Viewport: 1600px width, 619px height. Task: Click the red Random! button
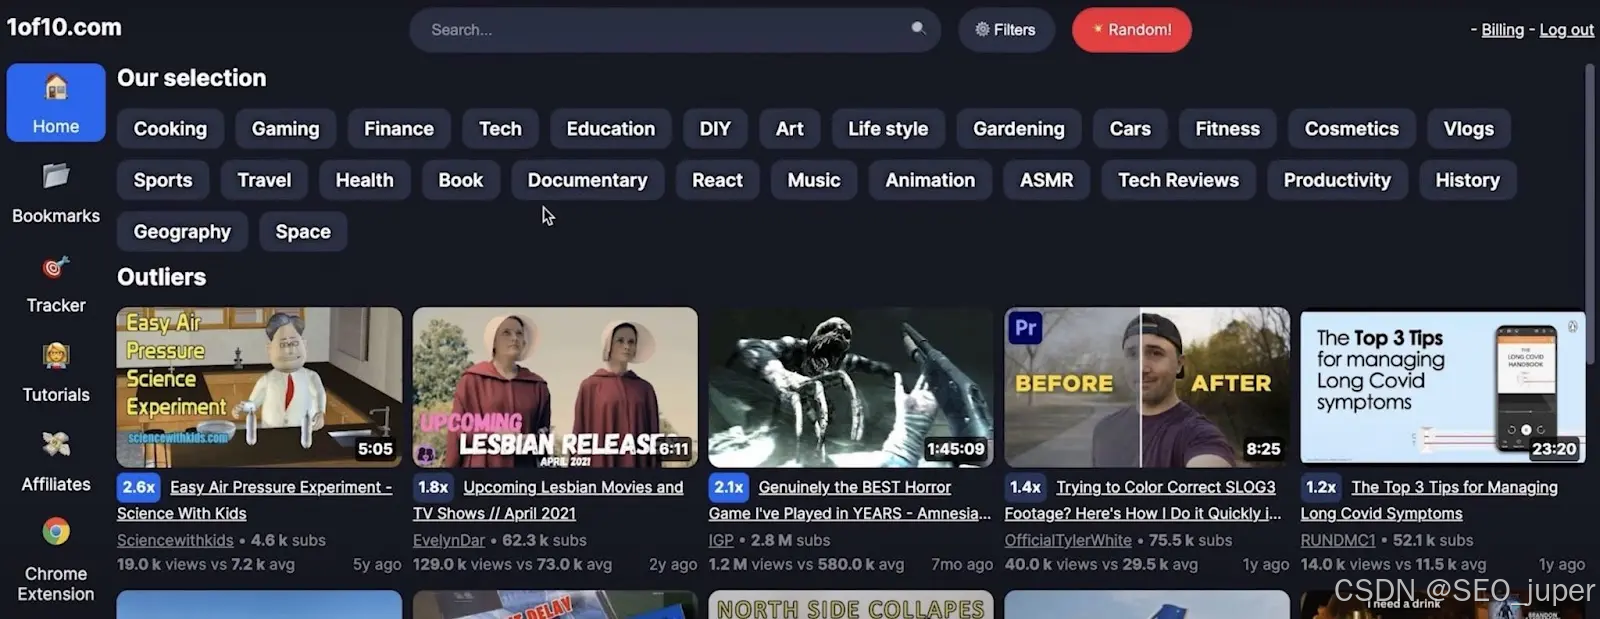(1132, 30)
